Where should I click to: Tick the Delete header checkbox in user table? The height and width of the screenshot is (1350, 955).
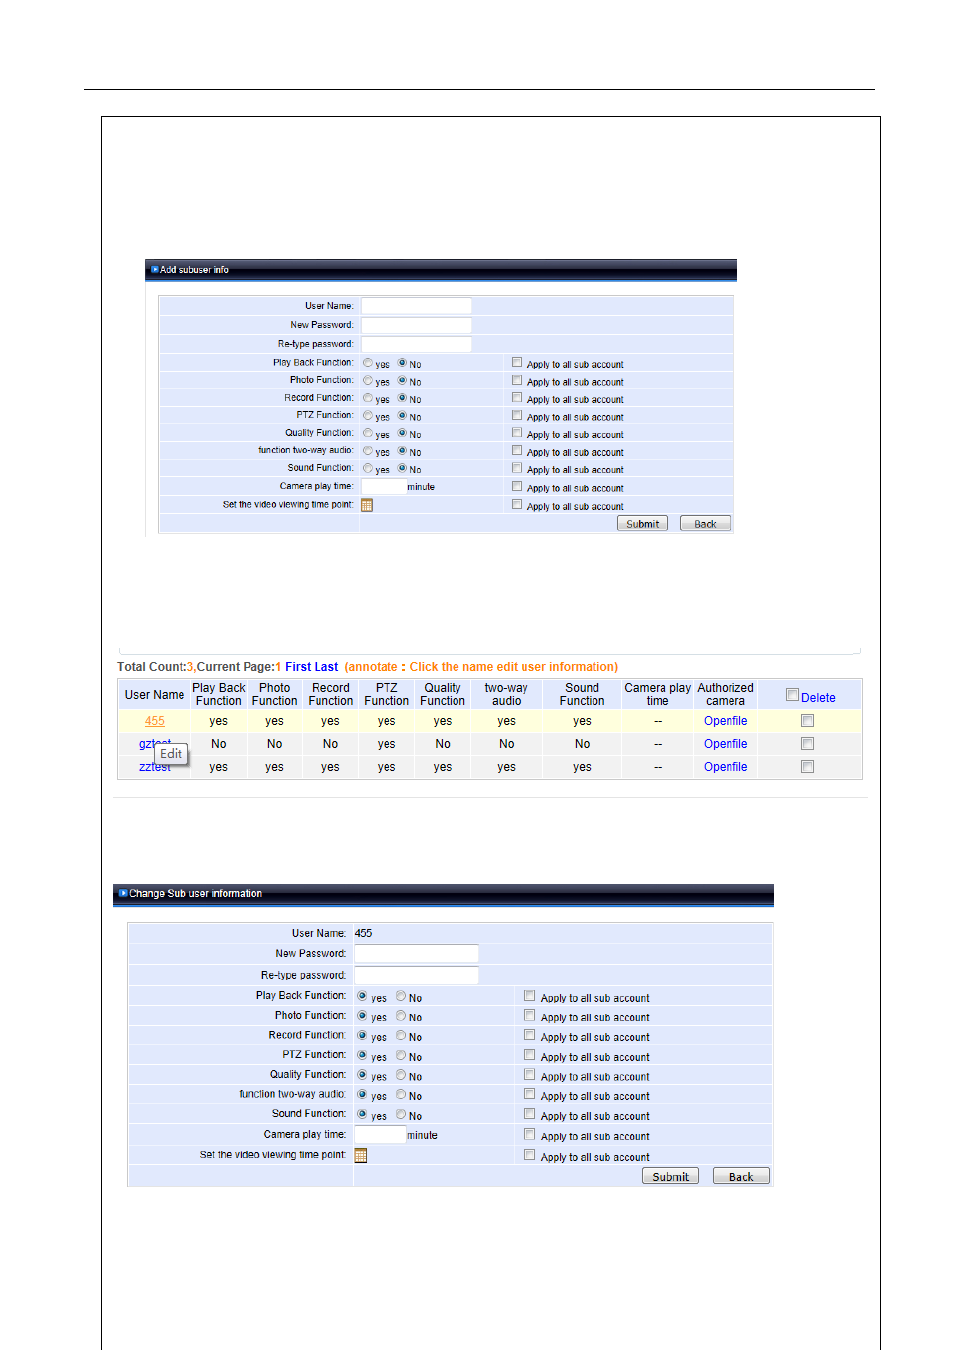coord(792,695)
